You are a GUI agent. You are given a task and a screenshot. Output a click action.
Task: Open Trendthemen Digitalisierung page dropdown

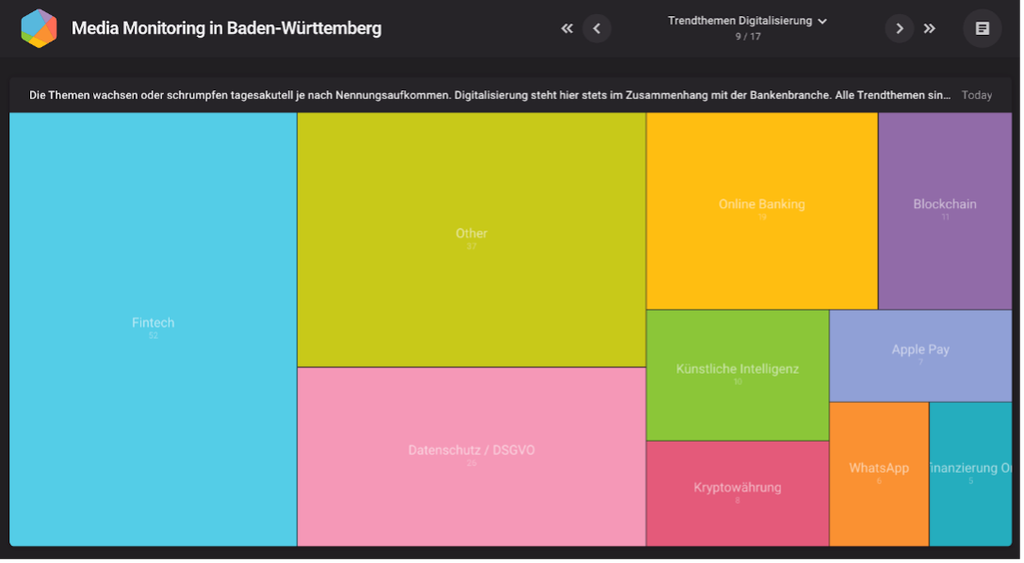(747, 21)
